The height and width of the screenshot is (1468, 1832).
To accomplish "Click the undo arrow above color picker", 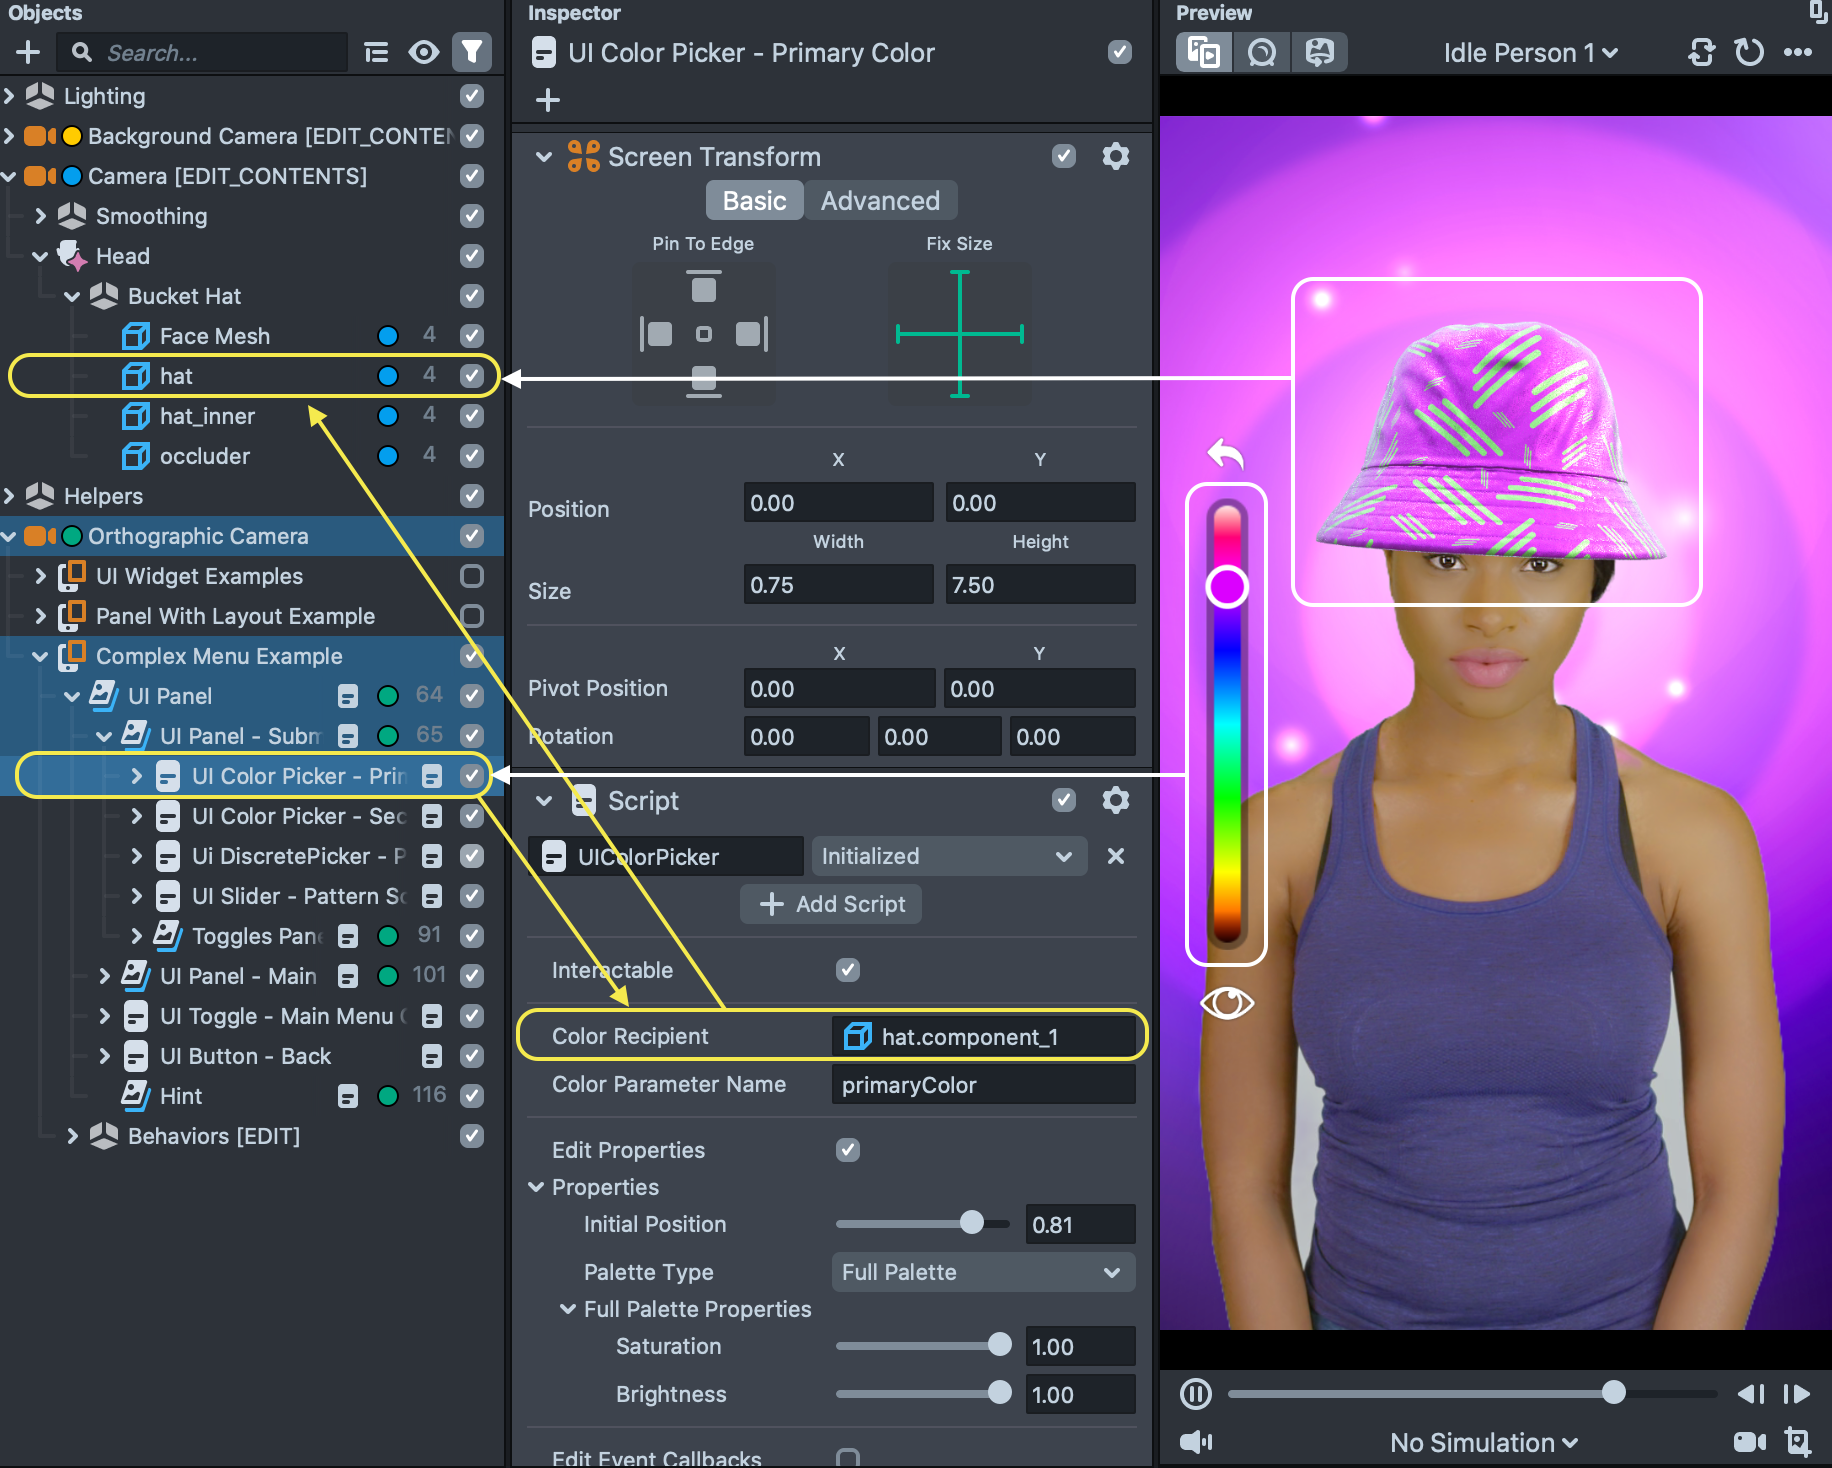I will tap(1226, 454).
